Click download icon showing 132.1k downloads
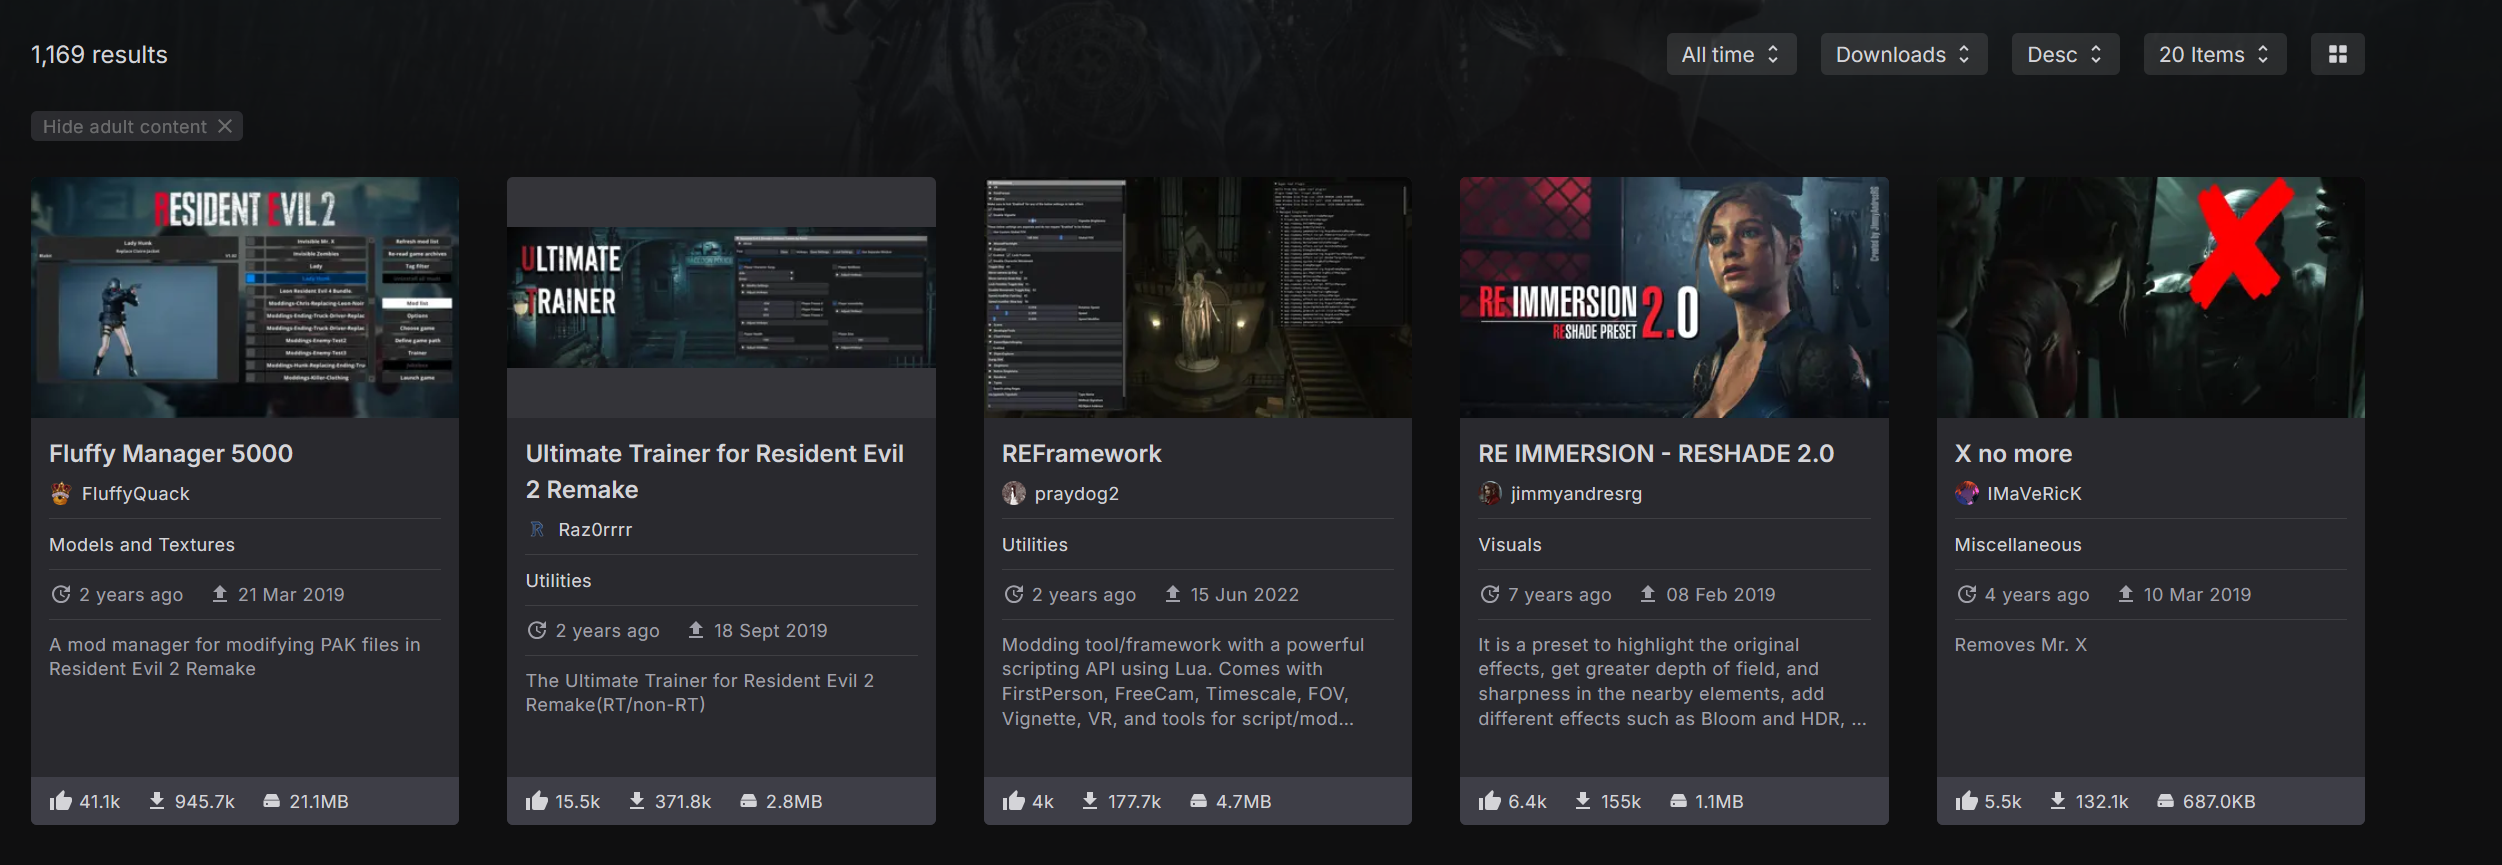 tap(2058, 801)
